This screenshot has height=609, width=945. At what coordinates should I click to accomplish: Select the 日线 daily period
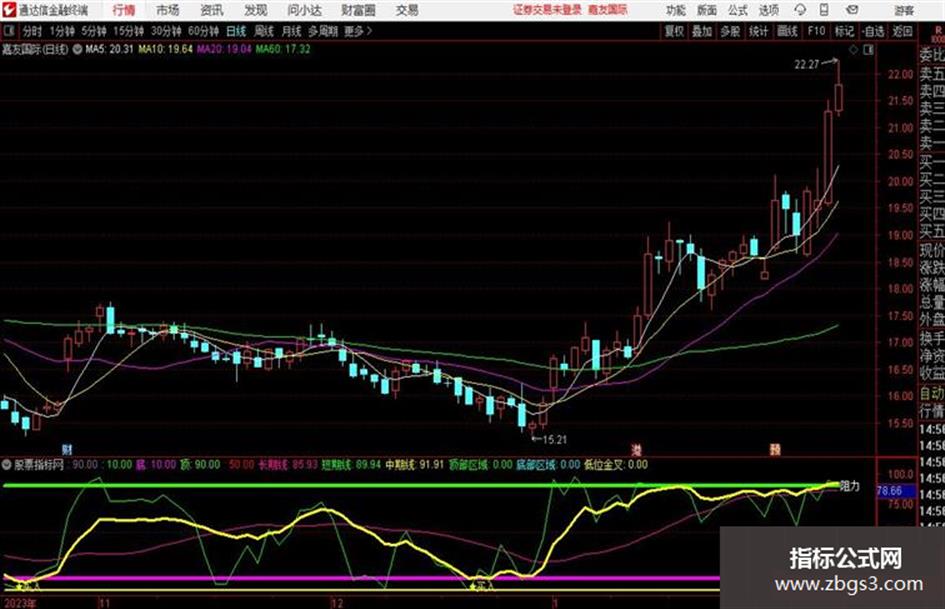pyautogui.click(x=236, y=31)
